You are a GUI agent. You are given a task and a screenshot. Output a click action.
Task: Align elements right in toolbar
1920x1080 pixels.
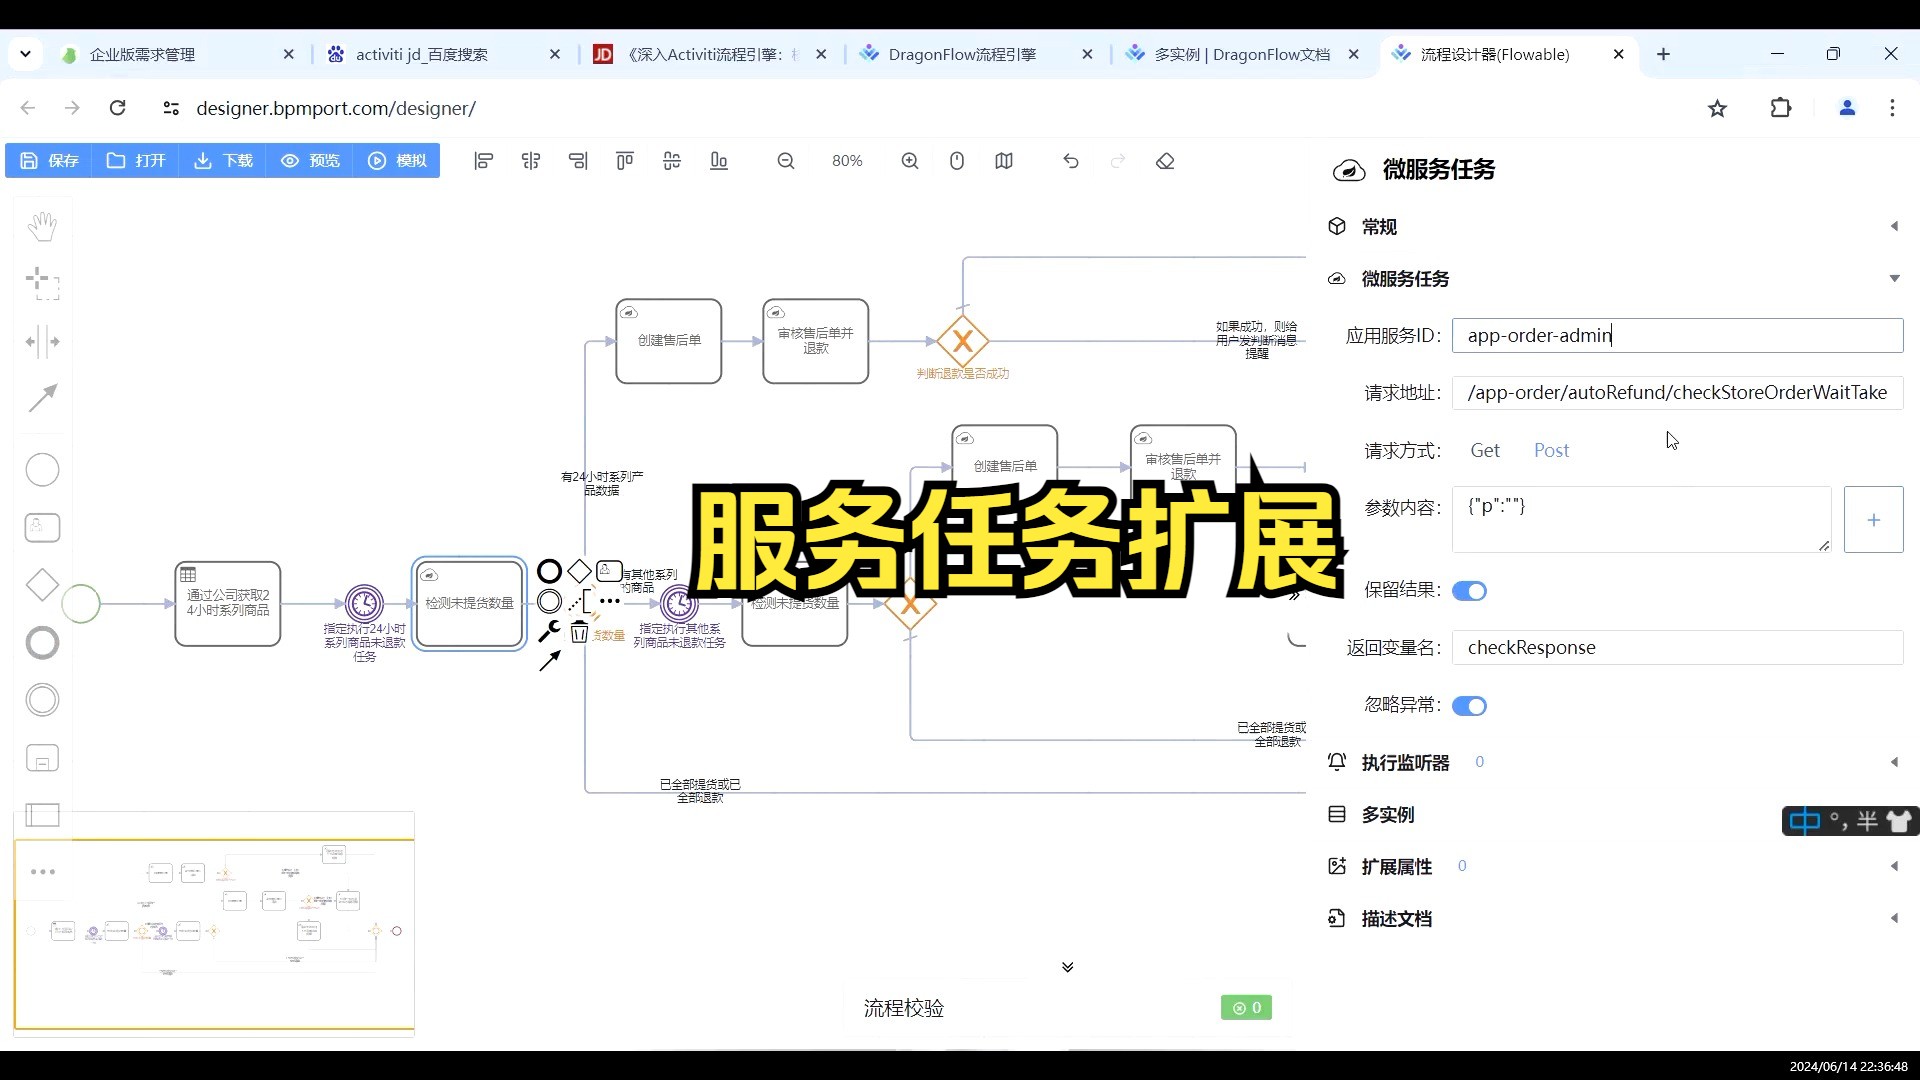(578, 161)
